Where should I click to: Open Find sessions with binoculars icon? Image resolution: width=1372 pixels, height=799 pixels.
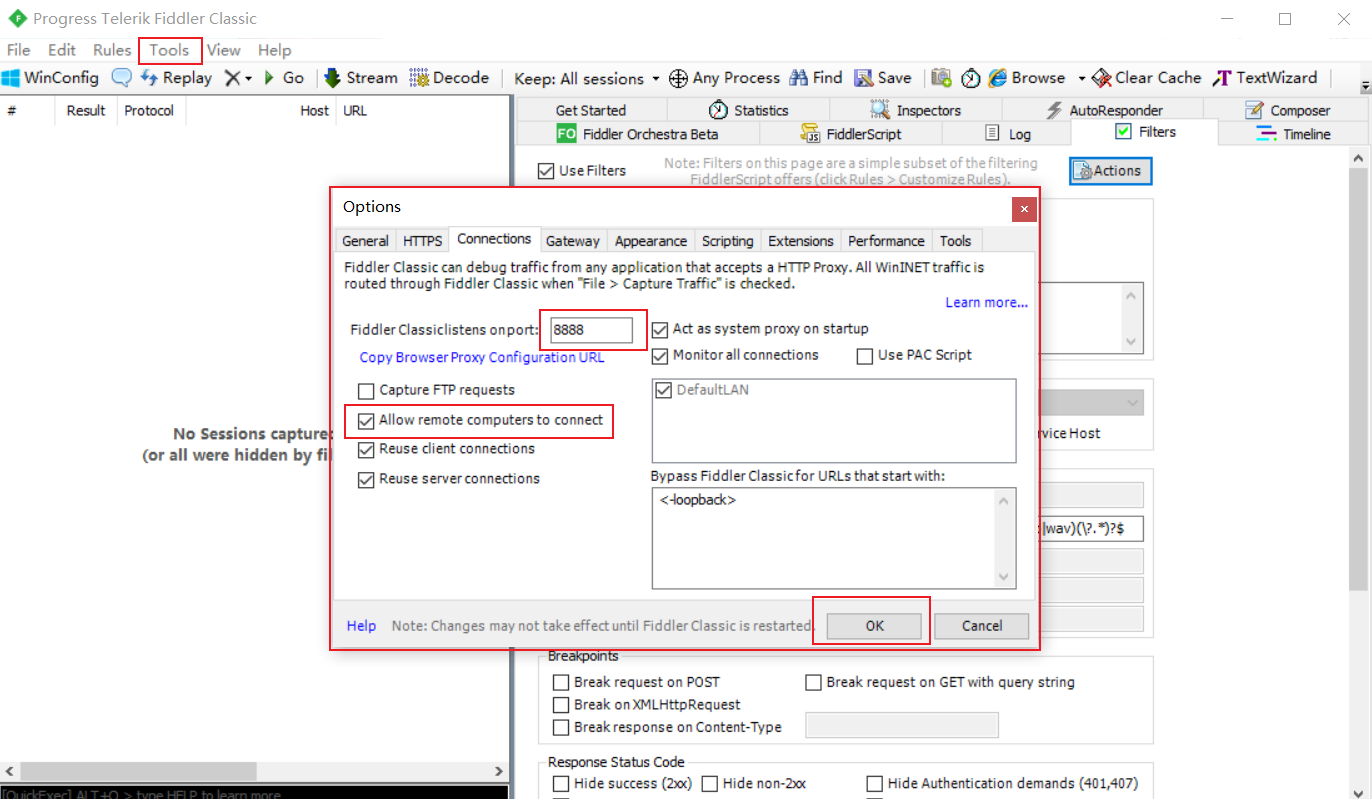816,78
